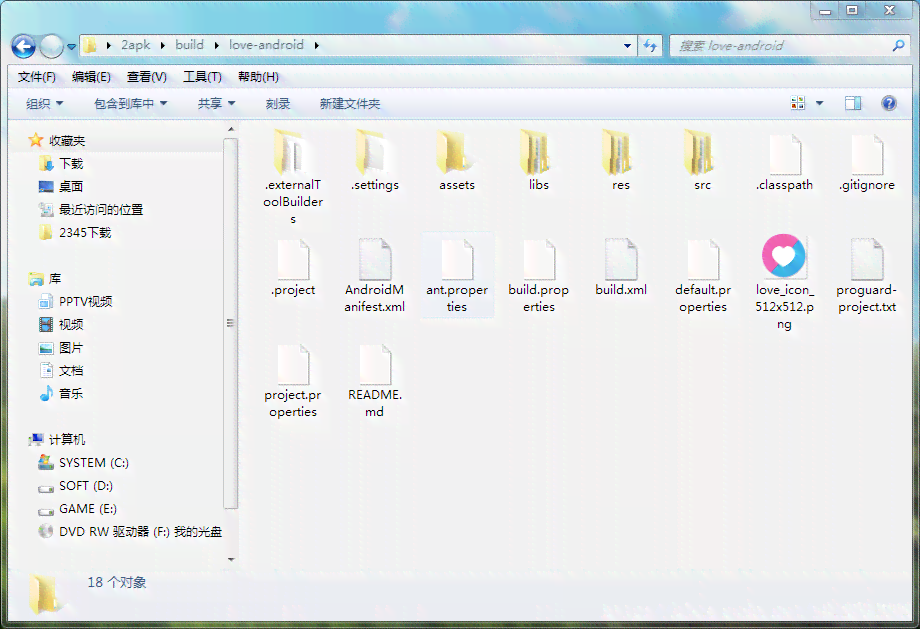Image resolution: width=920 pixels, height=629 pixels.
Task: Click the Back navigation arrow
Action: click(23, 46)
